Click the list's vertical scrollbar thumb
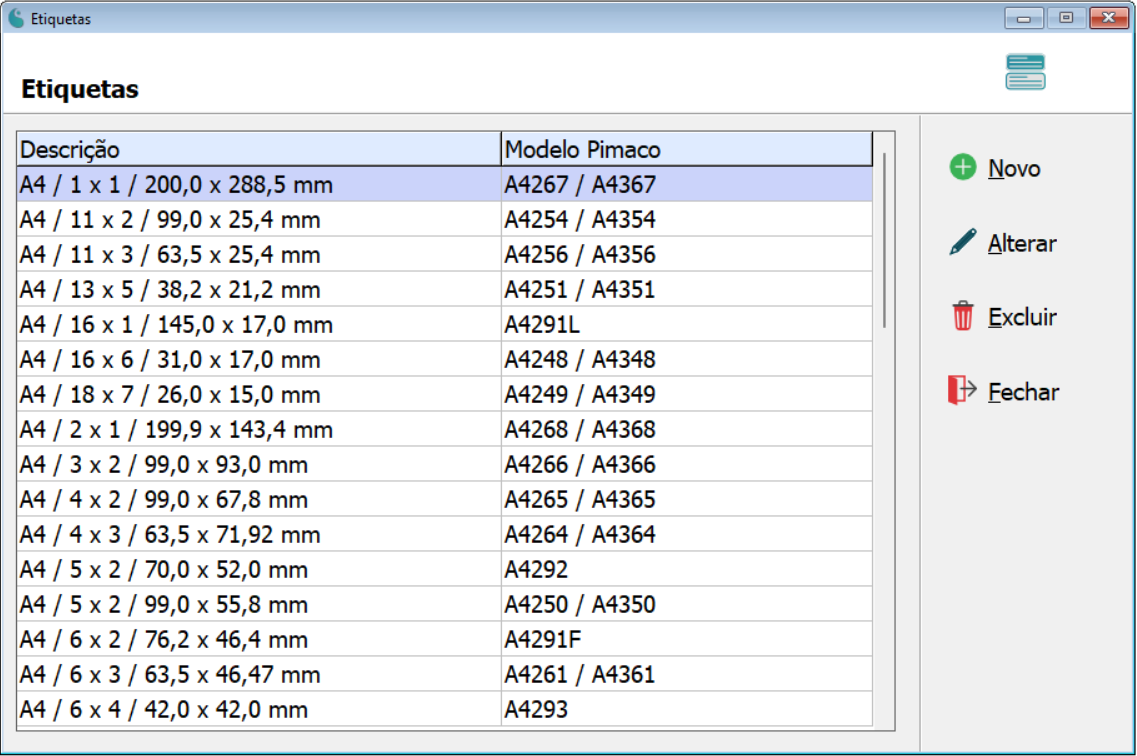 click(884, 240)
